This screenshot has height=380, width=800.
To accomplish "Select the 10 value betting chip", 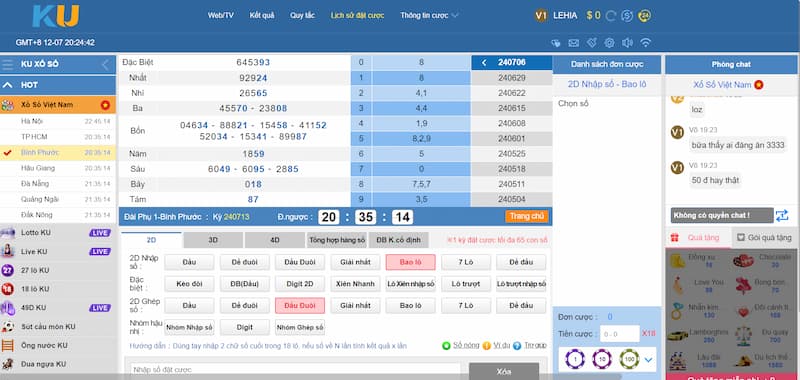I will pos(602,360).
